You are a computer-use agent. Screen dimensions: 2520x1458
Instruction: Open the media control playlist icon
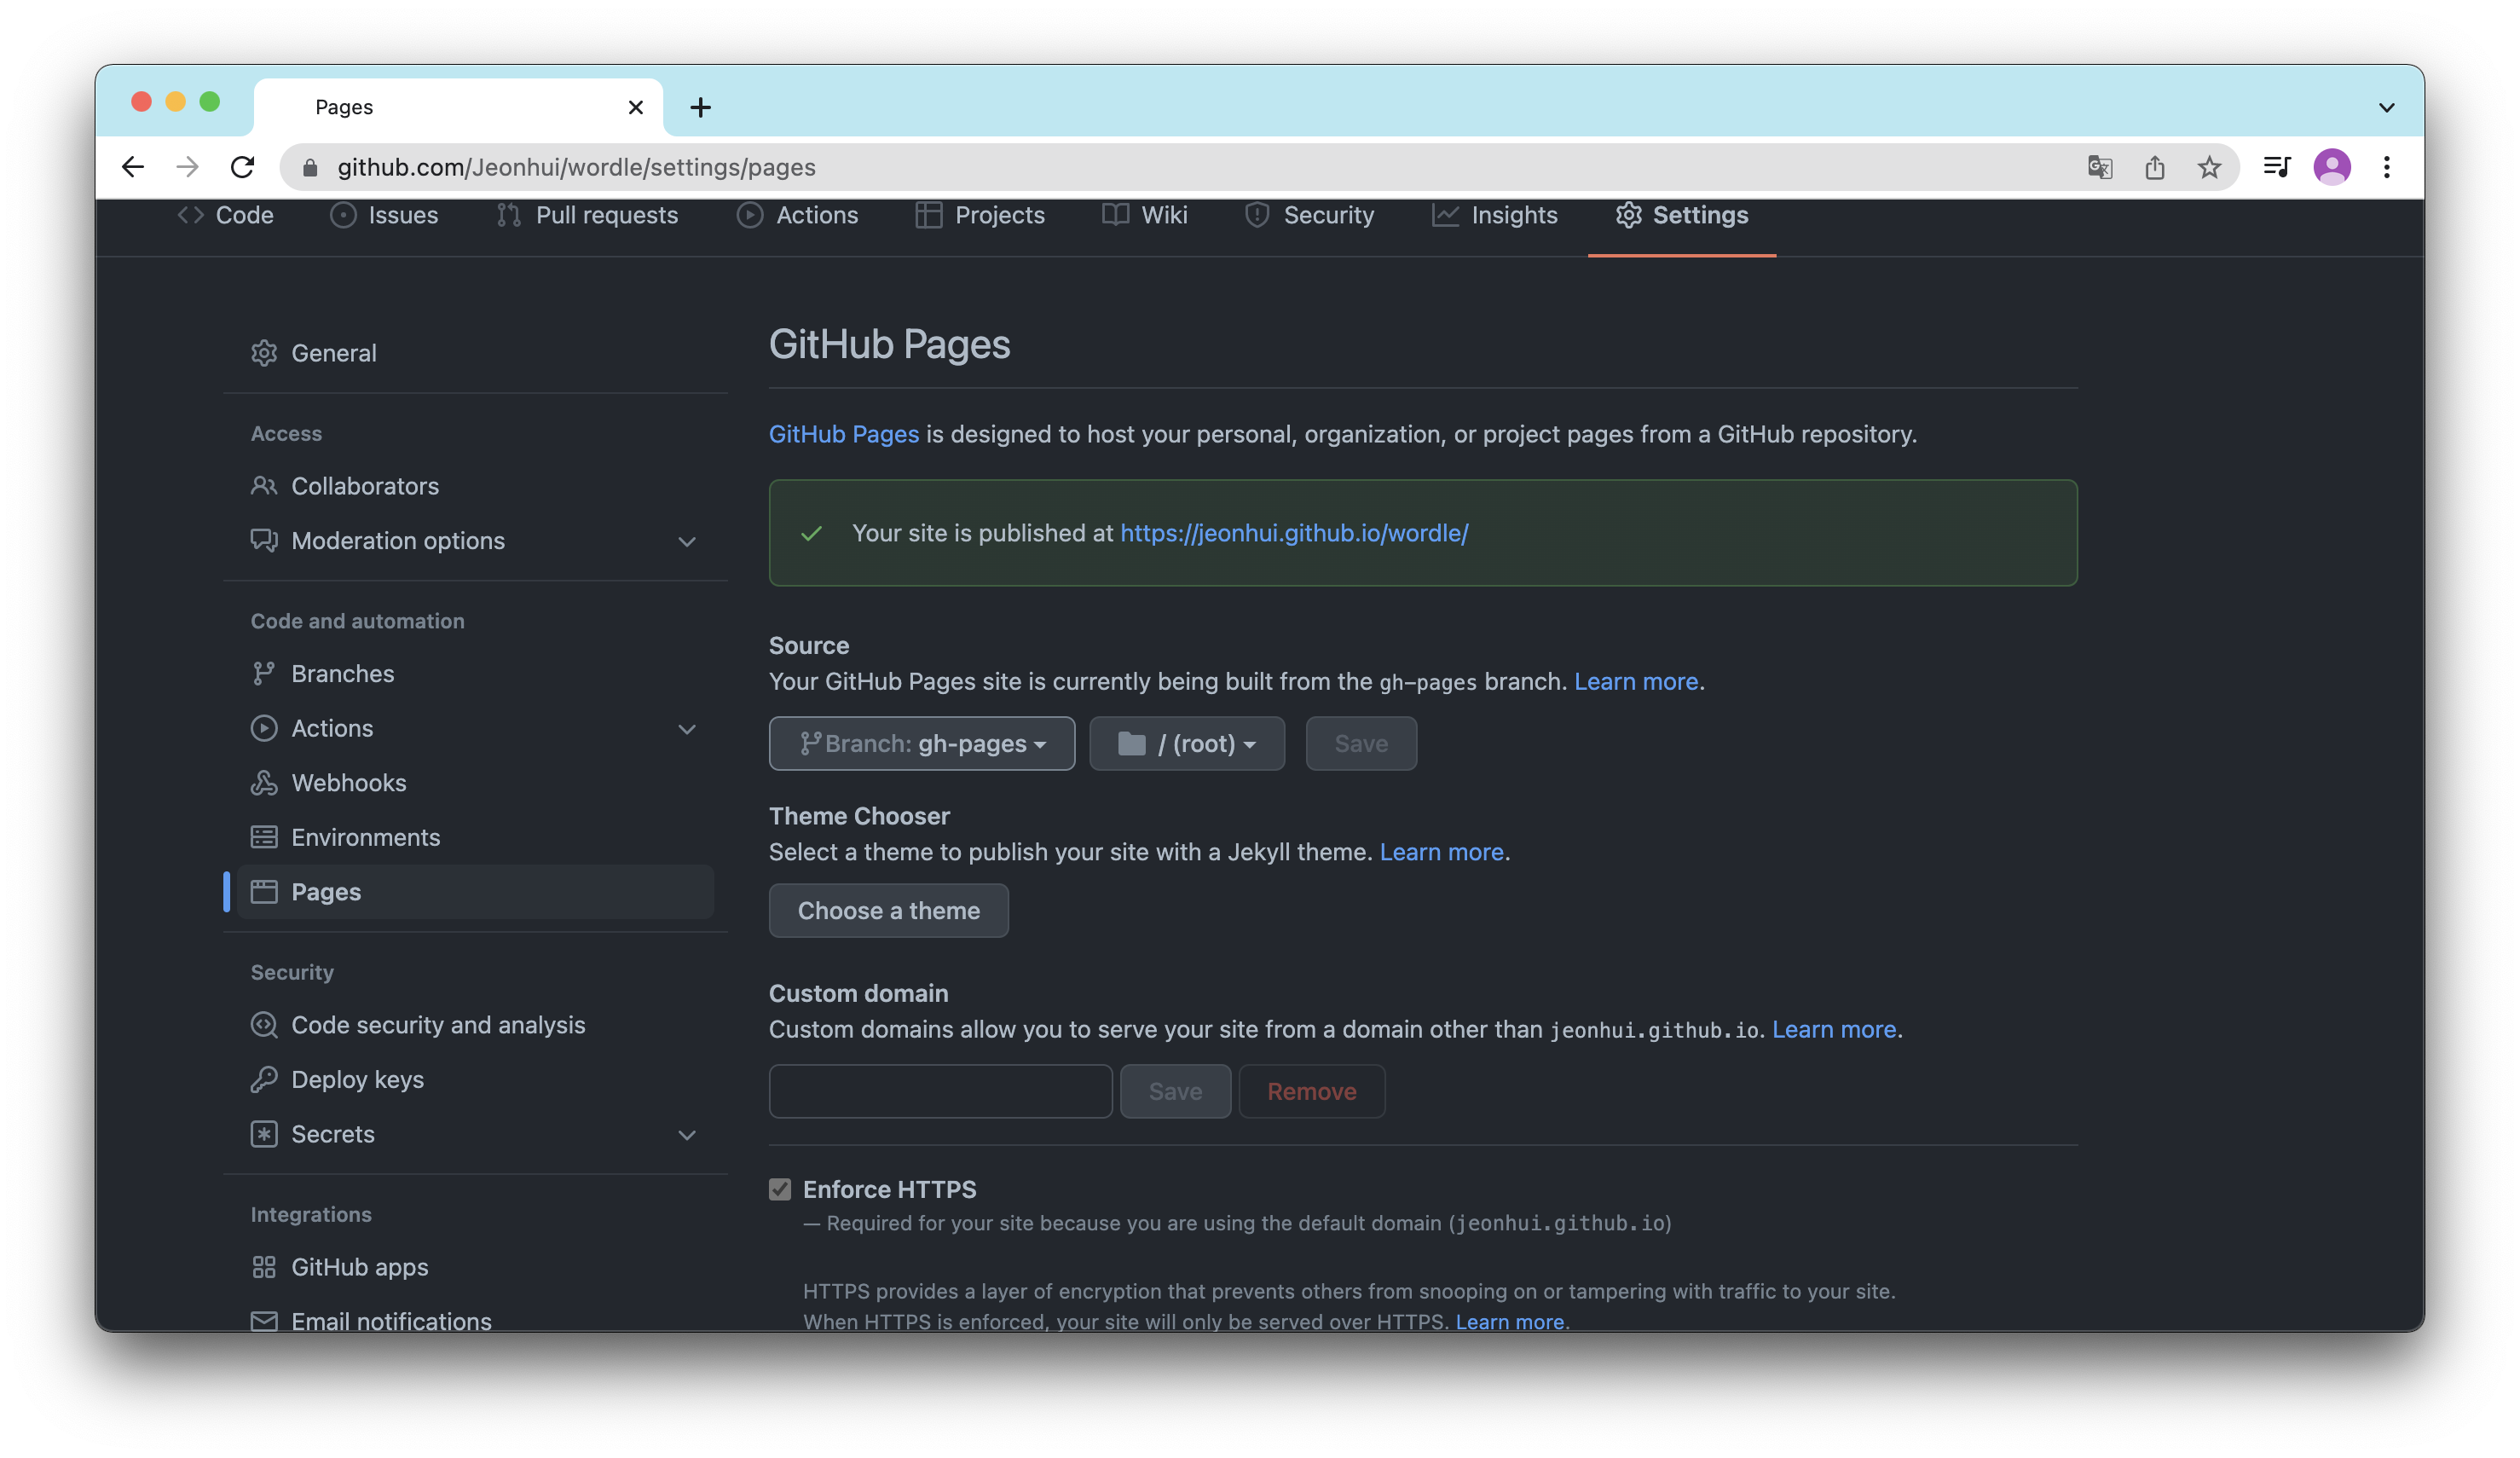point(2277,167)
